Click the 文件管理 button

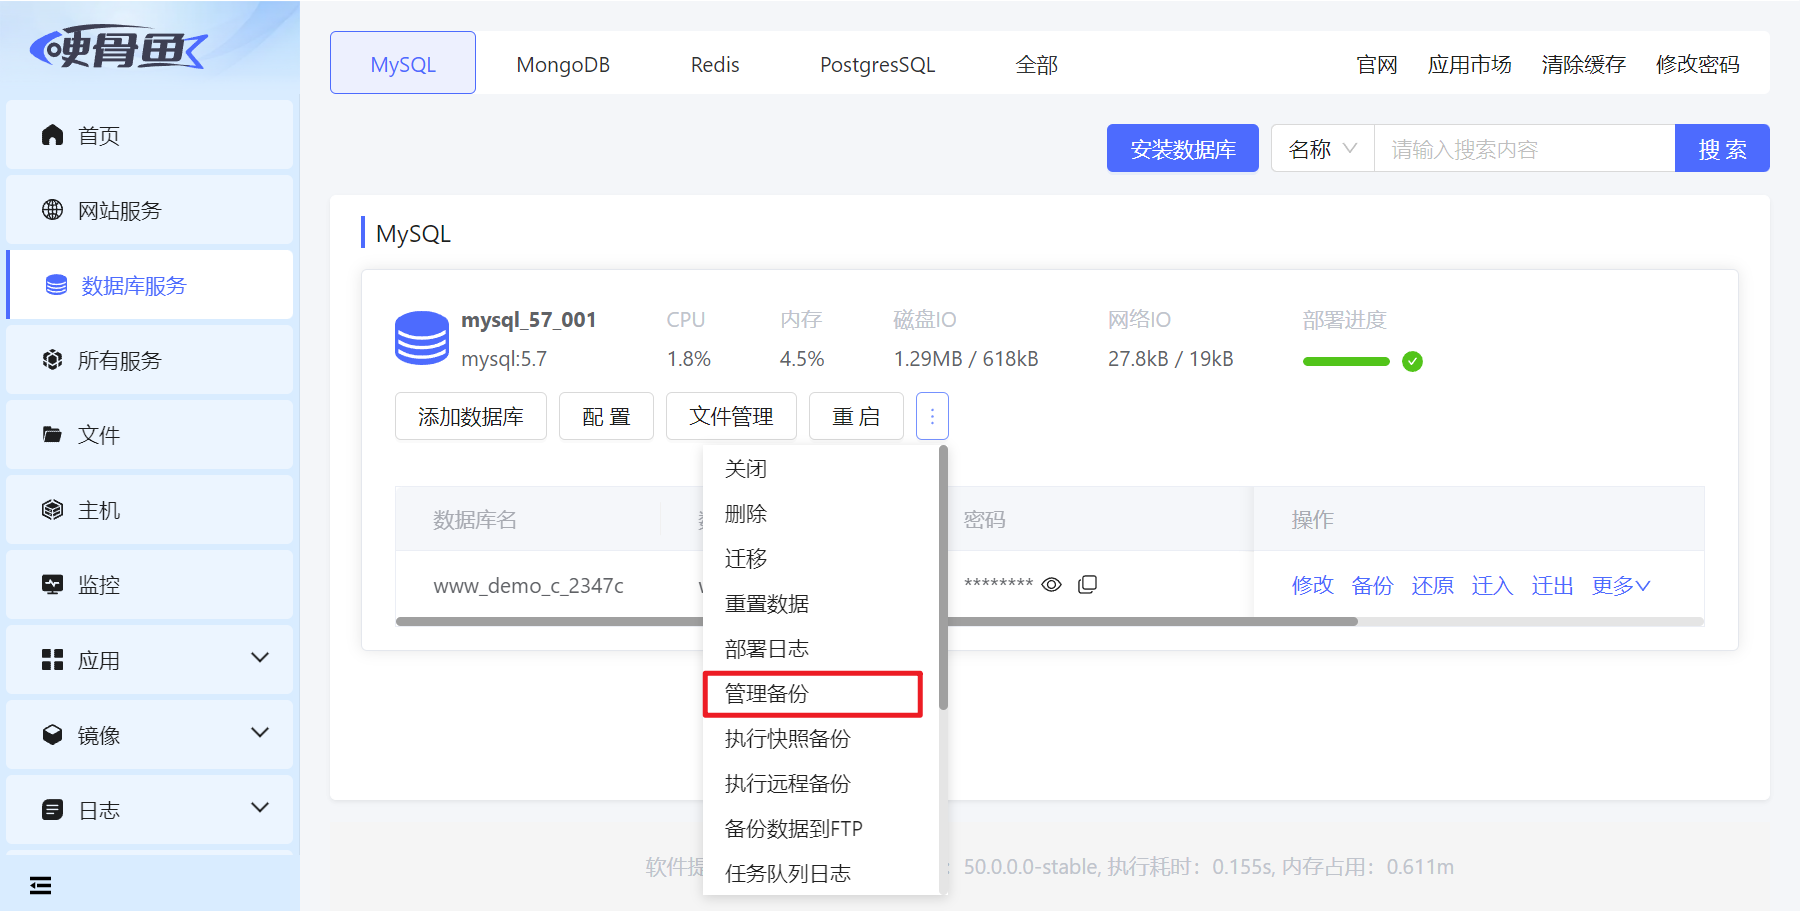pos(731,416)
